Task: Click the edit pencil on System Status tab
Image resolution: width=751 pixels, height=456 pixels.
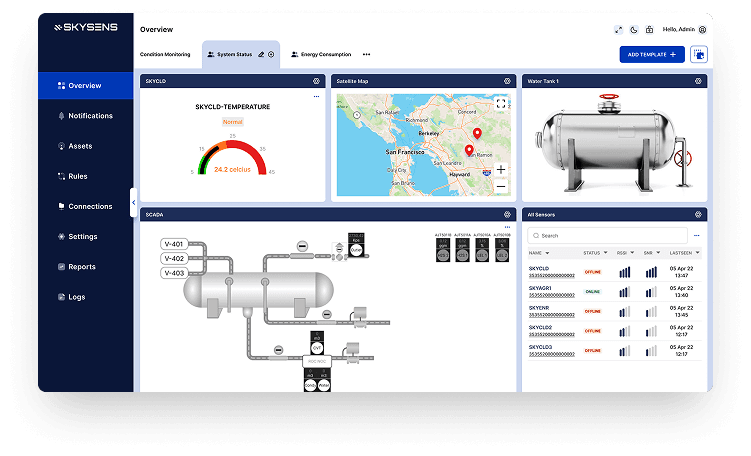Action: [261, 54]
